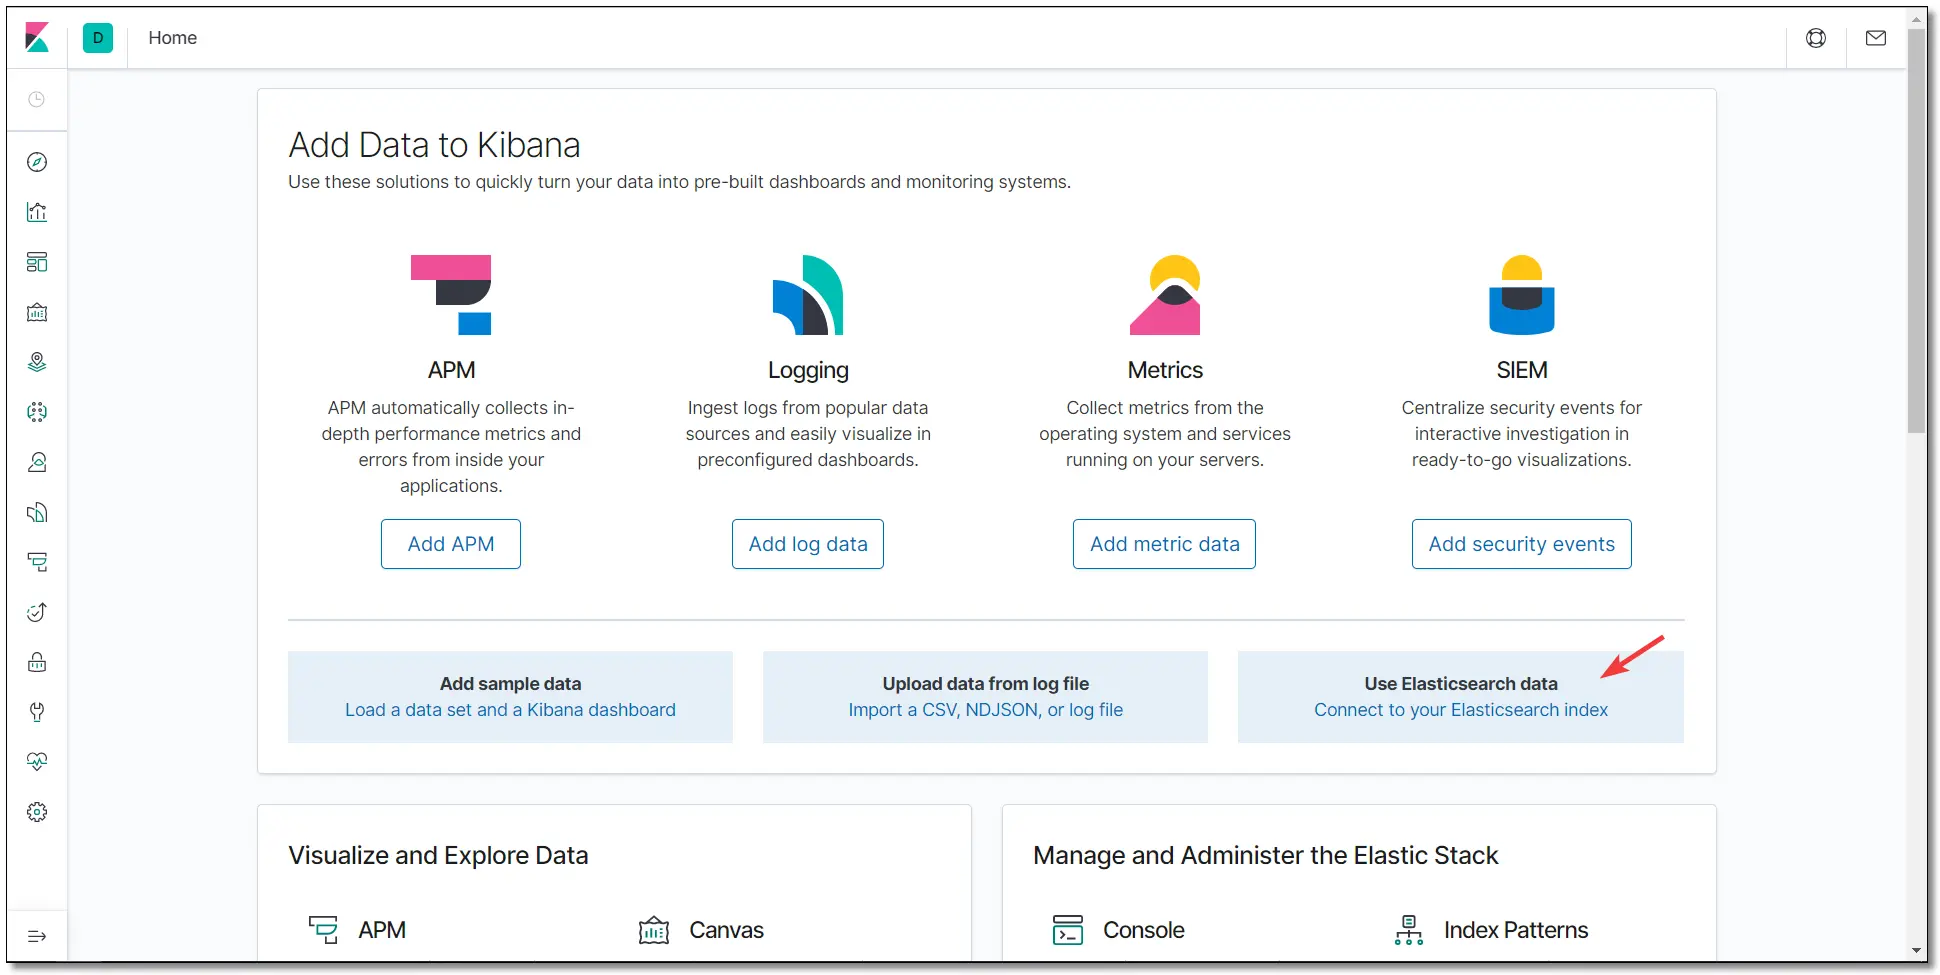Open Stack Monitoring heartbeat icon in the sidebar
This screenshot has width=1940, height=975.
tap(37, 762)
